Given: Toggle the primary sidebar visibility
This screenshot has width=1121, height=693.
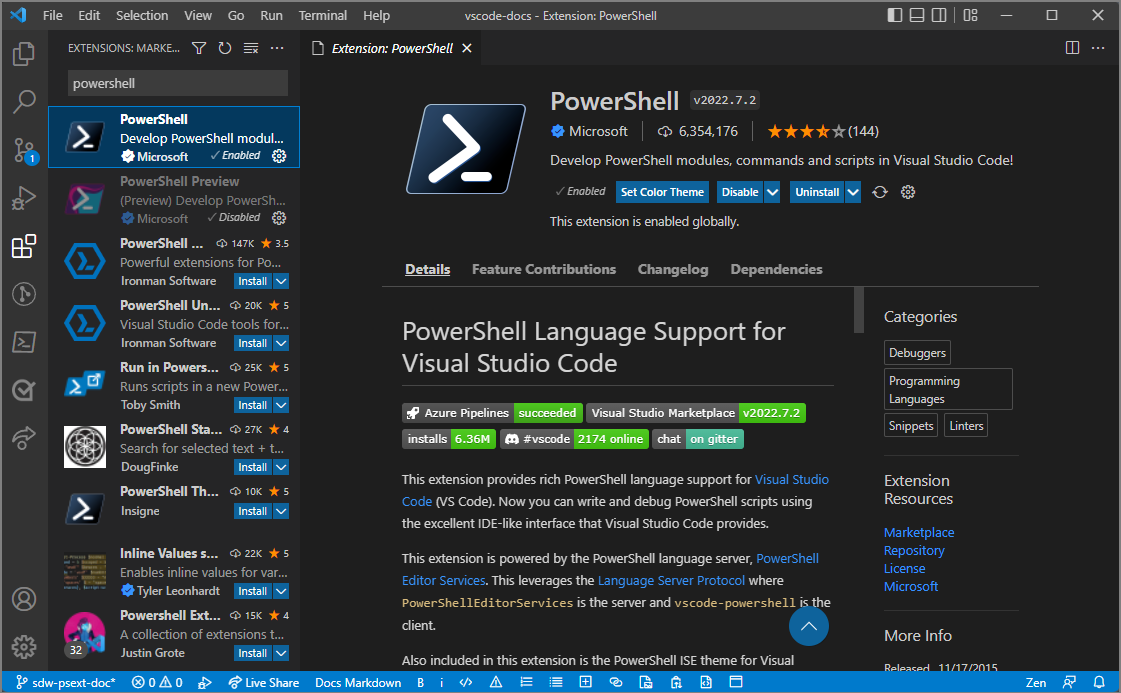Looking at the screenshot, I should click(893, 15).
